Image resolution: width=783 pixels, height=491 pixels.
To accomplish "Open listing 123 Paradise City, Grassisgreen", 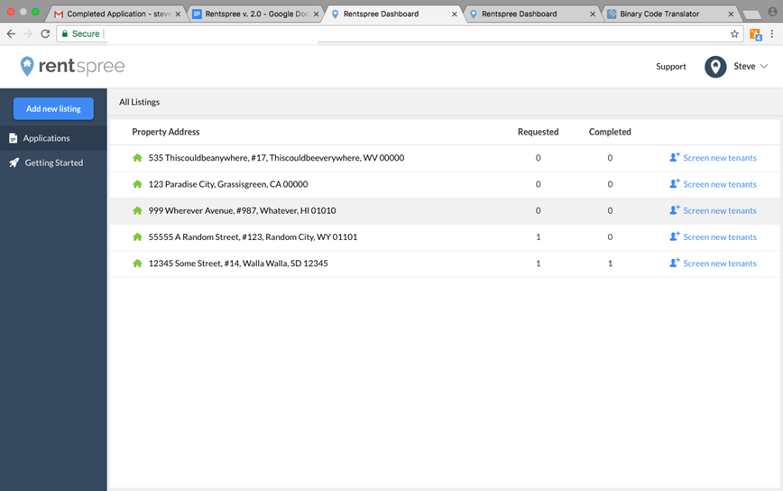I will [228, 184].
